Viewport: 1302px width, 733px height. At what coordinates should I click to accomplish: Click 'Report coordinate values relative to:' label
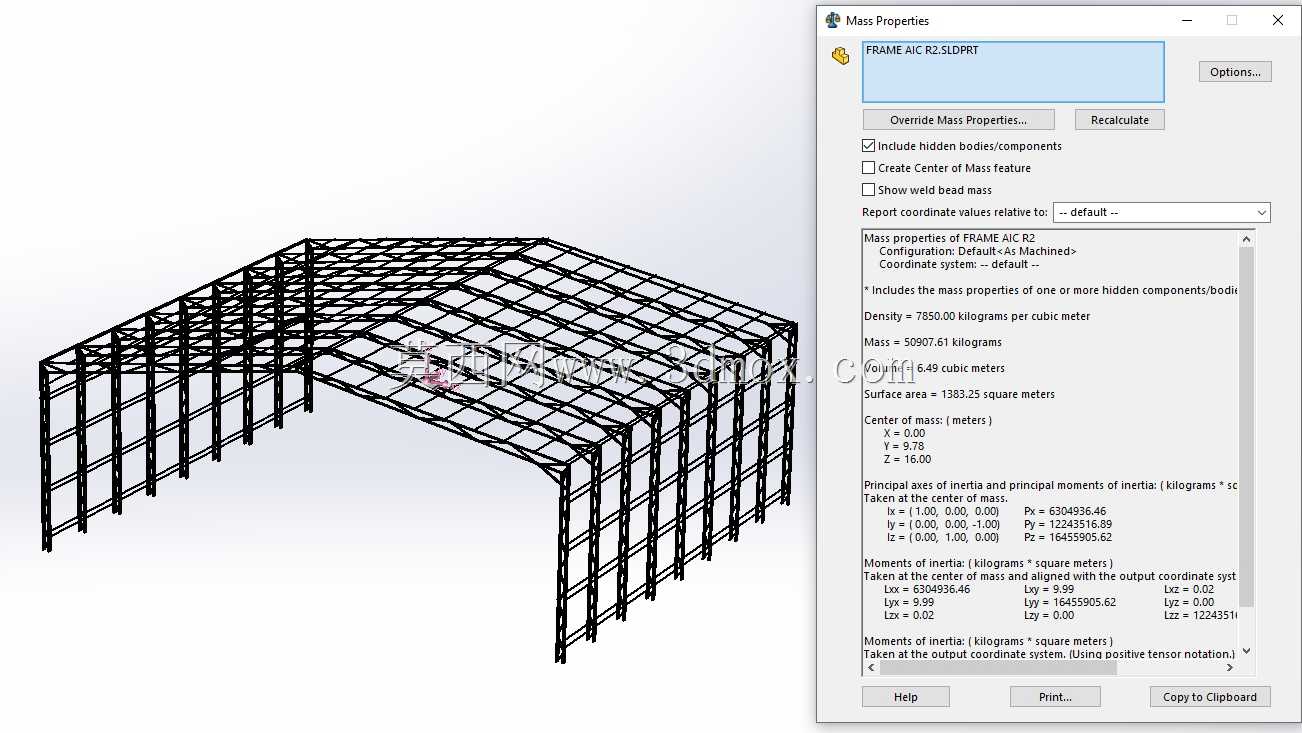pos(955,212)
